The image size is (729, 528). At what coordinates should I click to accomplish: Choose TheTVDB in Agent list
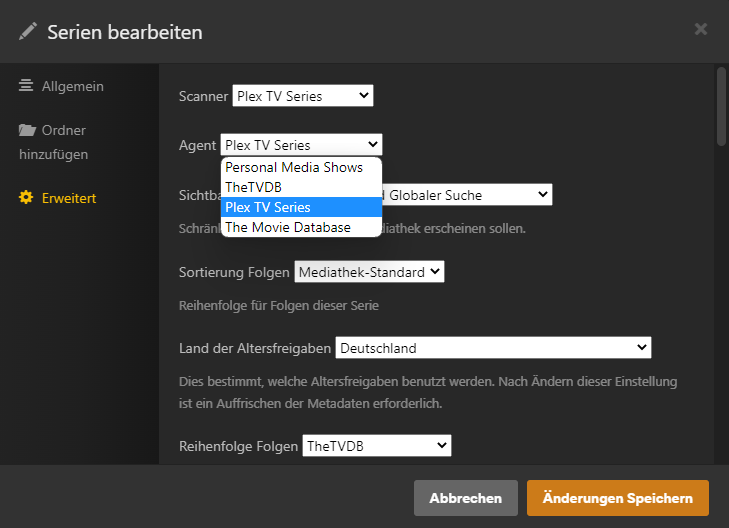(301, 187)
